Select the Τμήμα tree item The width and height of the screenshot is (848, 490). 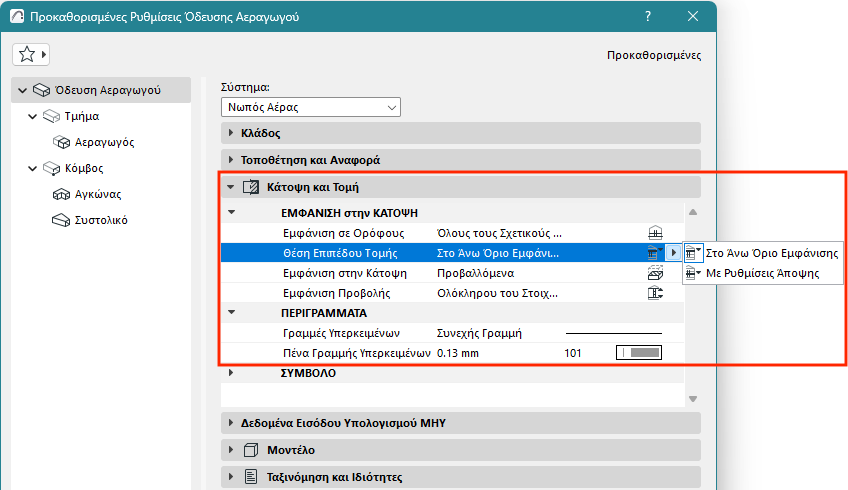[x=82, y=116]
